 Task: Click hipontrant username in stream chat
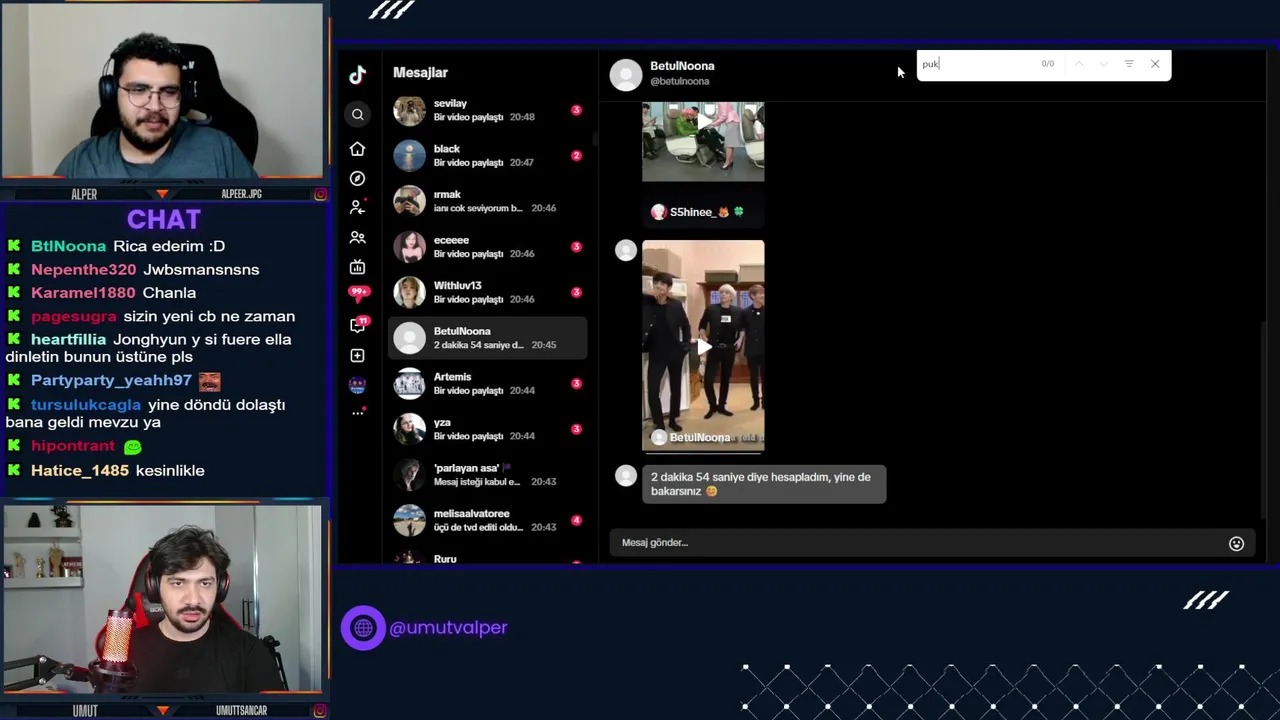73,446
